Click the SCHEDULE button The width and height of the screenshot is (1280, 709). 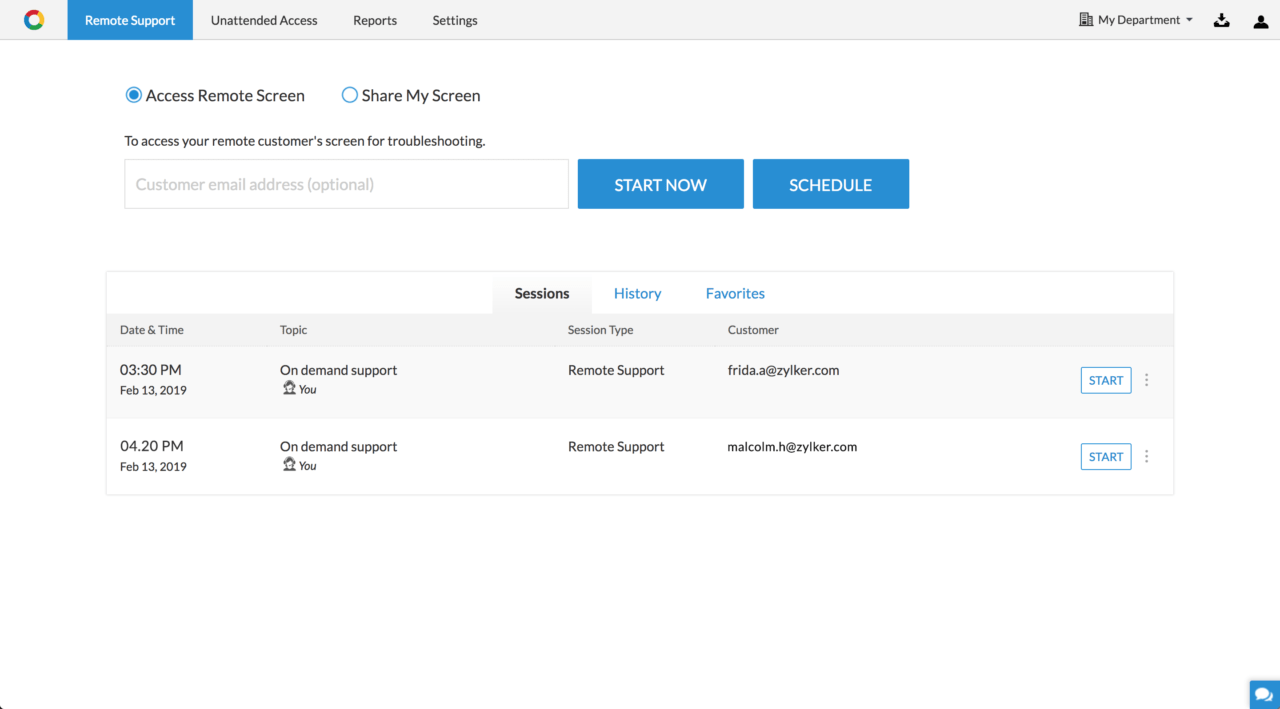click(830, 184)
